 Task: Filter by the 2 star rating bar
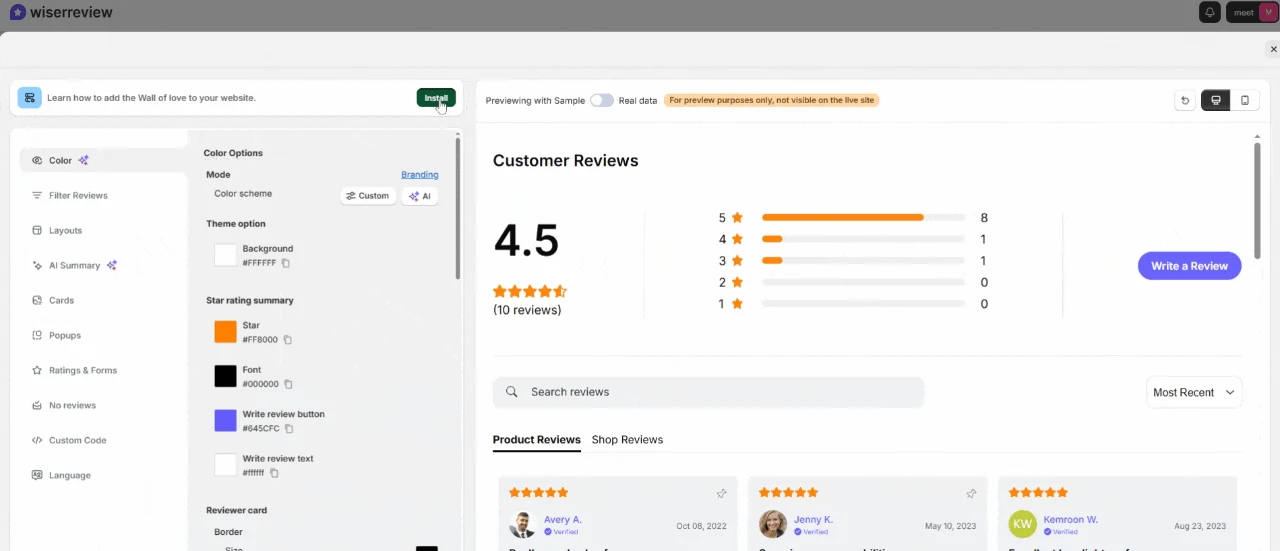pos(863,282)
